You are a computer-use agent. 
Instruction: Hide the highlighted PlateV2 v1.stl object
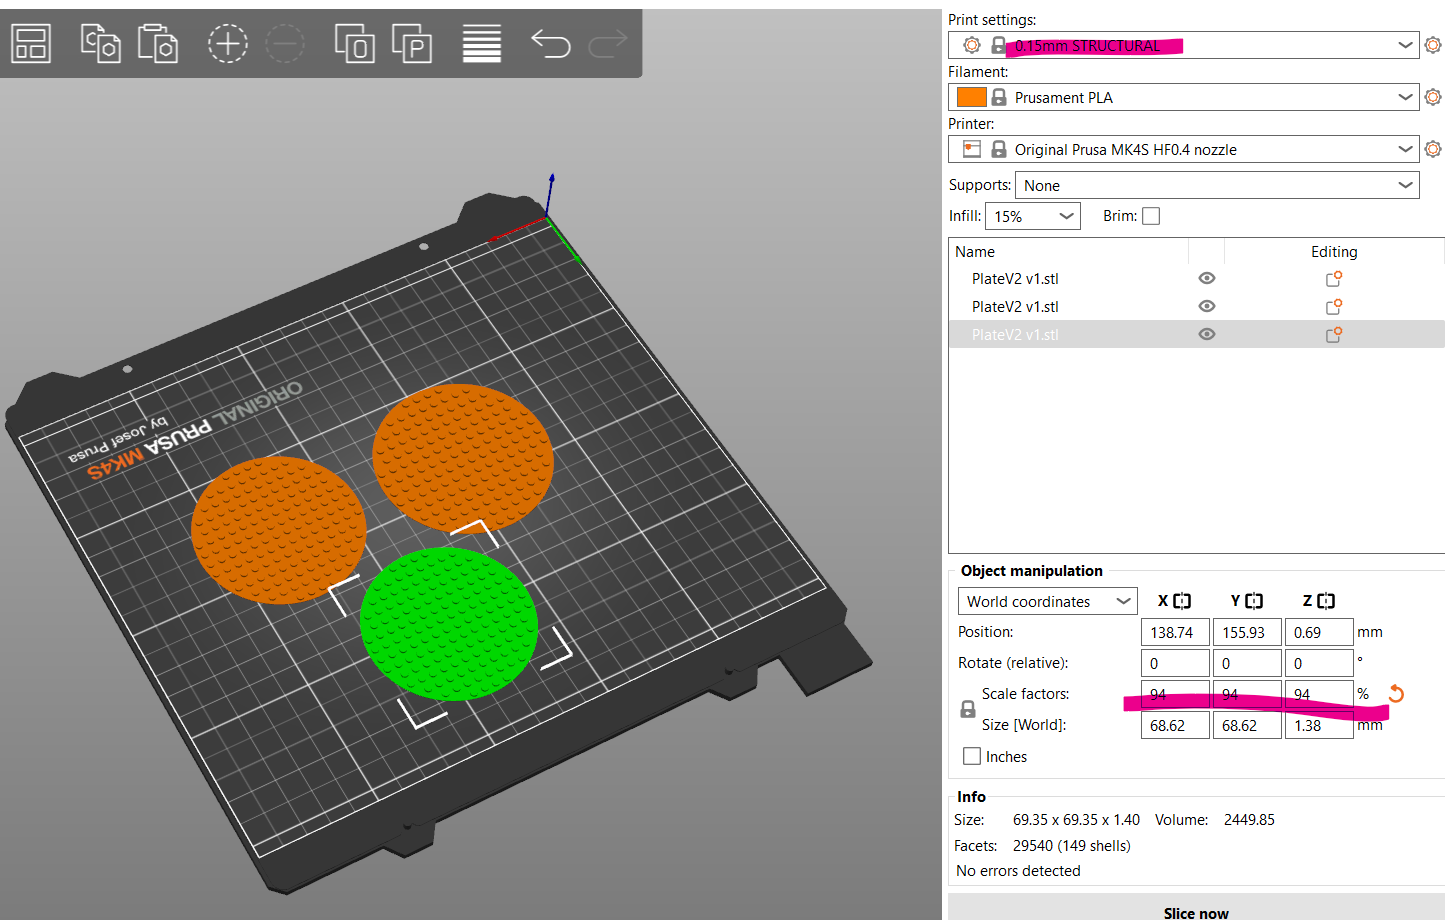tap(1207, 335)
